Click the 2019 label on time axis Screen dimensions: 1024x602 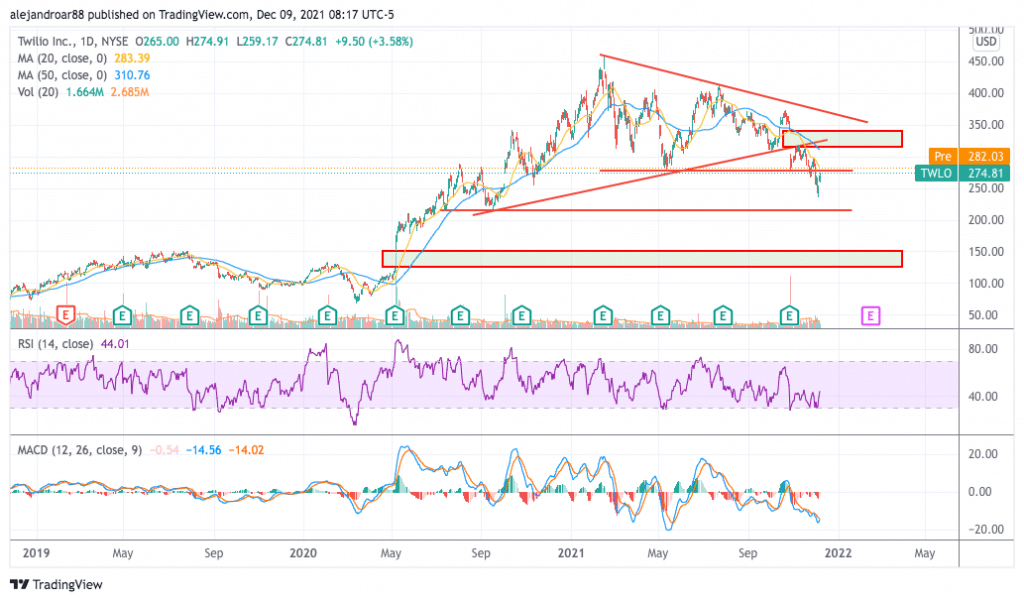36,553
